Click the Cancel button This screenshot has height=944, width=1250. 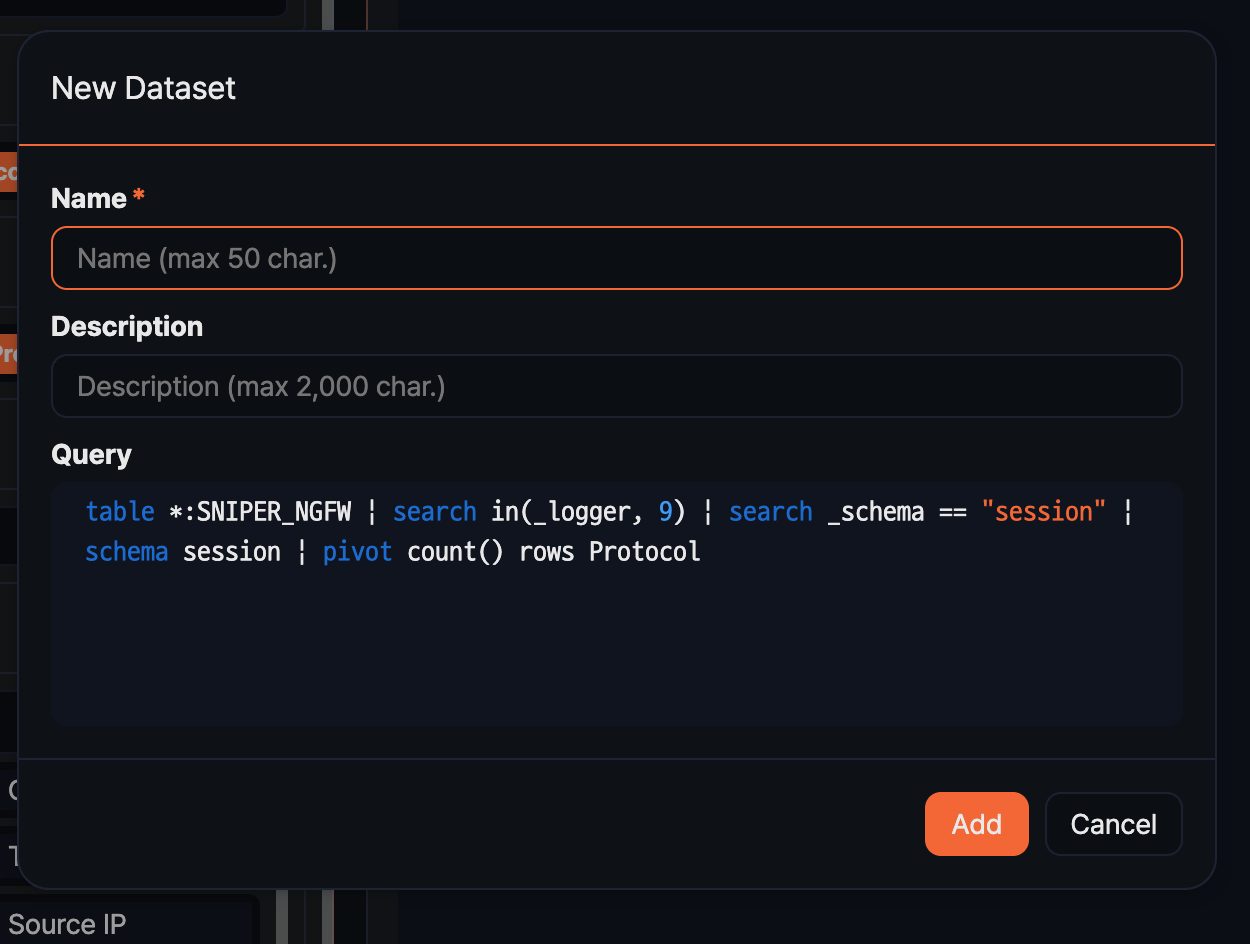tap(1113, 824)
